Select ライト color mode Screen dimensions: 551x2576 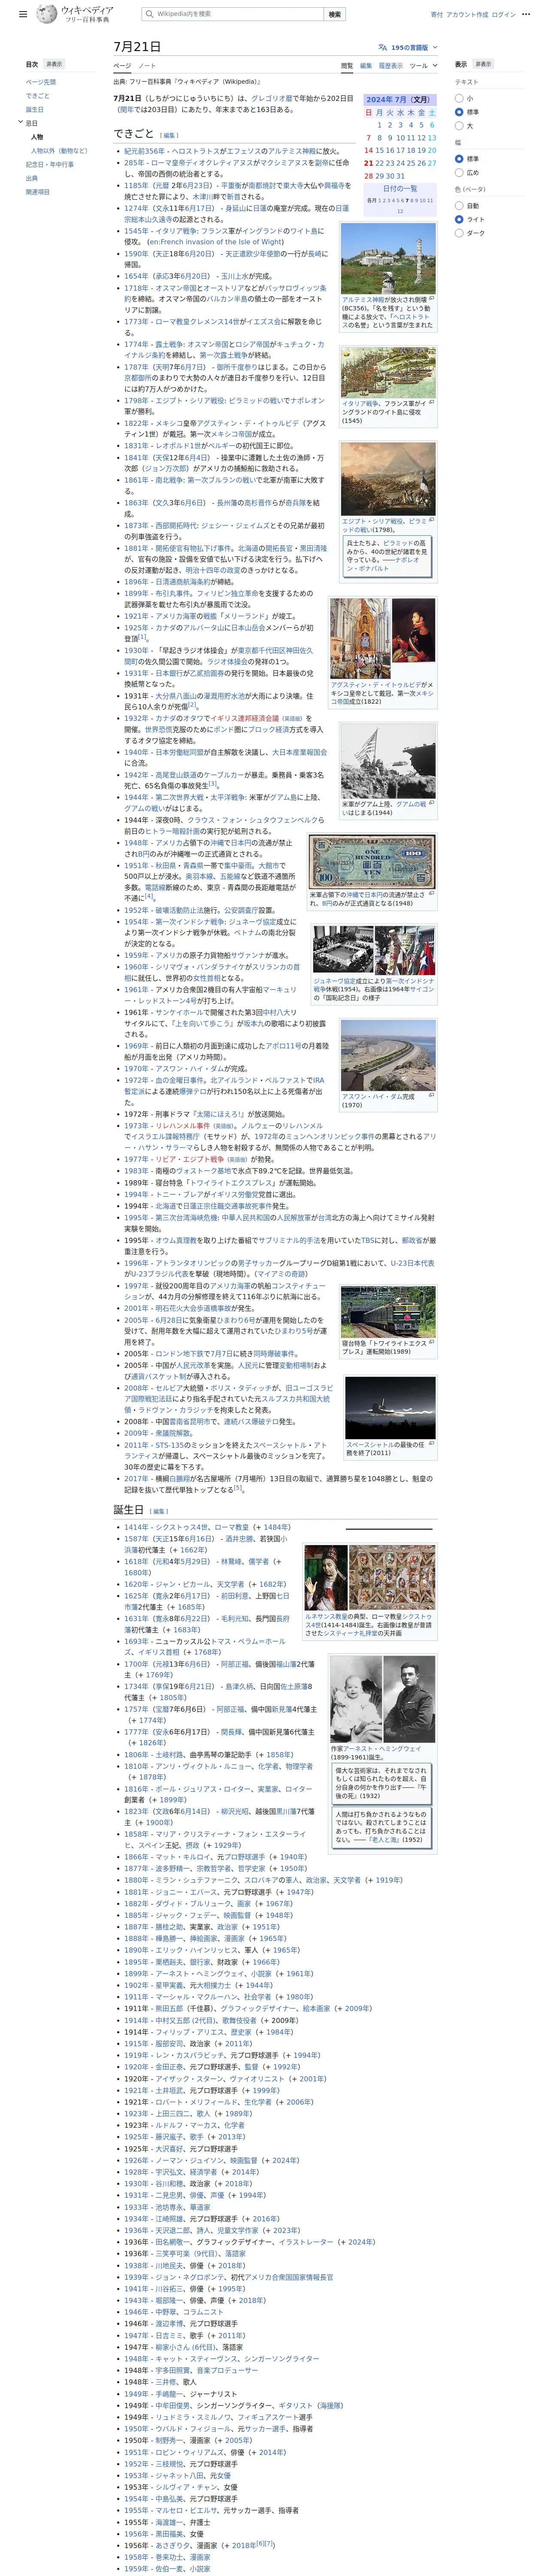[460, 219]
